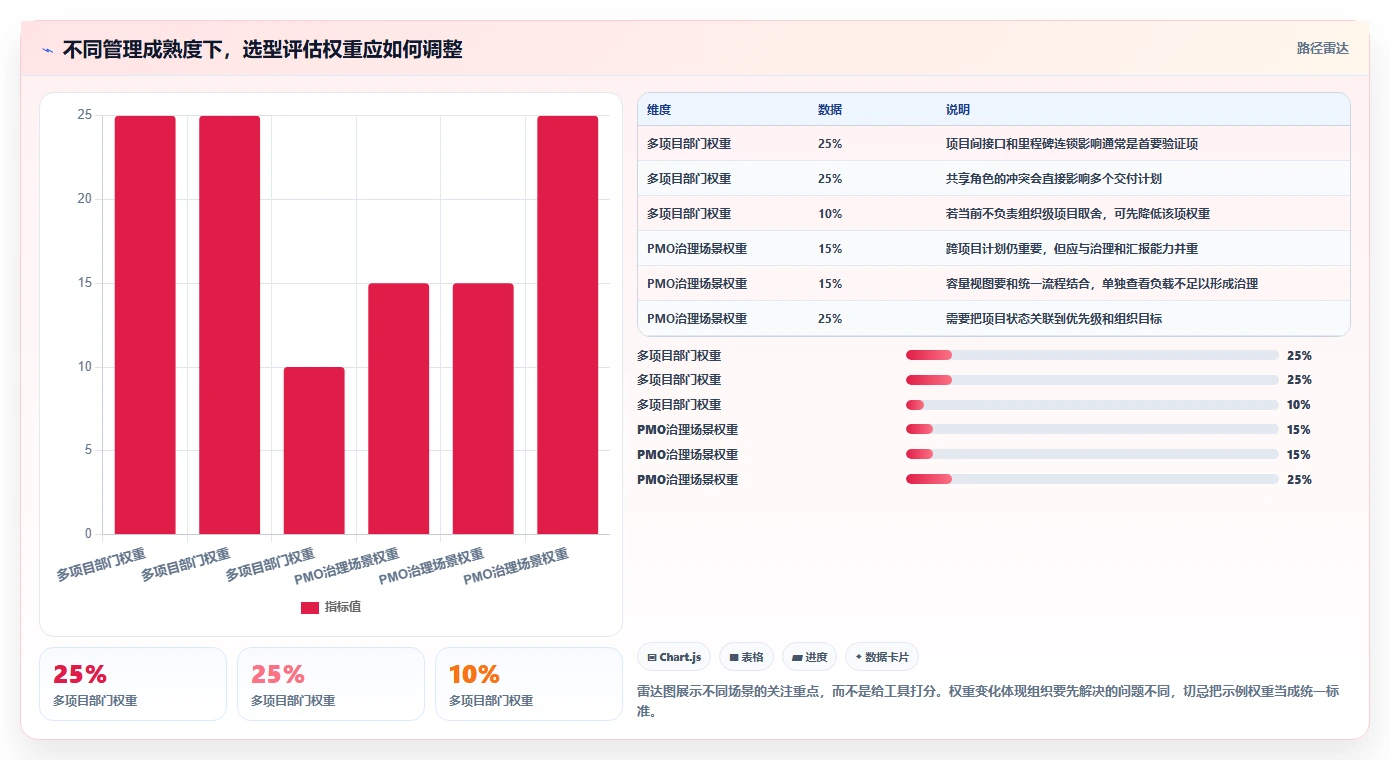The image size is (1390, 760).
Task: Click the 维度 column header
Action: tap(659, 110)
